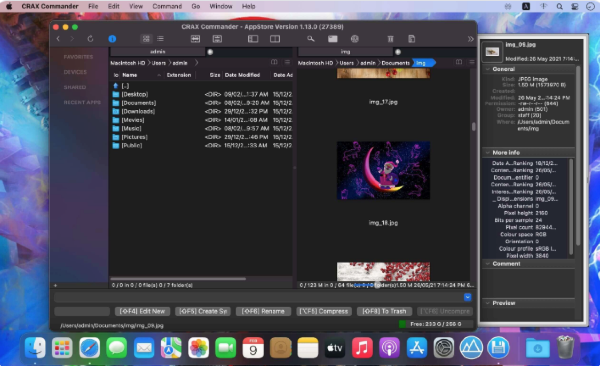Switch to list view mode
The height and width of the screenshot is (366, 600).
pyautogui.click(x=160, y=39)
